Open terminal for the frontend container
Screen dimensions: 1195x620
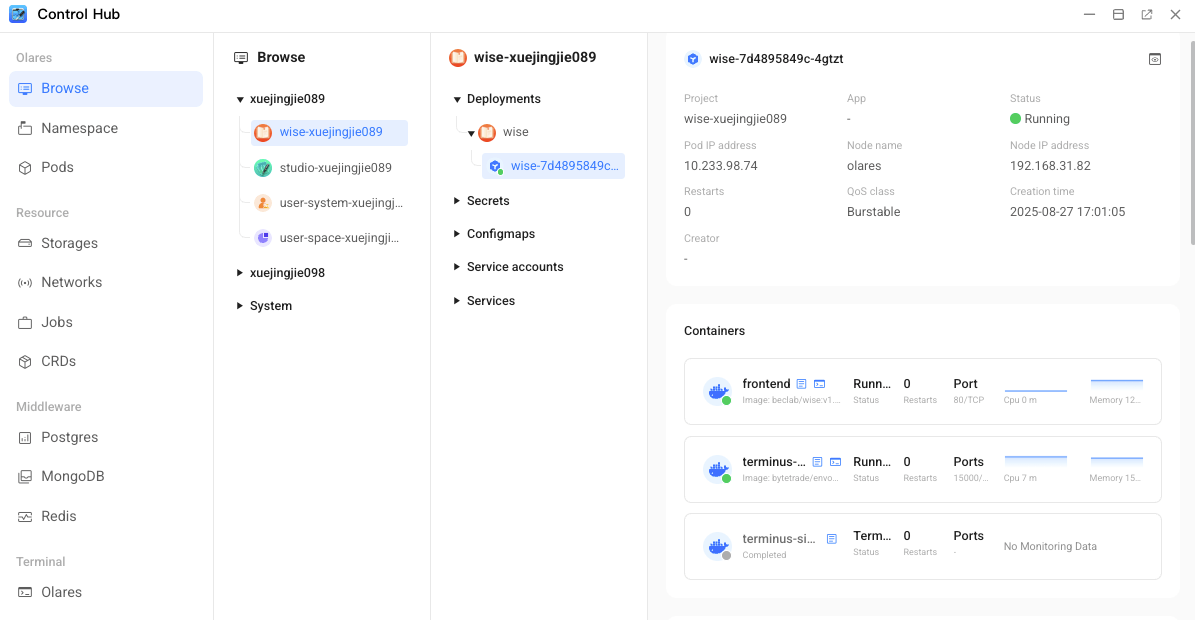coord(819,384)
